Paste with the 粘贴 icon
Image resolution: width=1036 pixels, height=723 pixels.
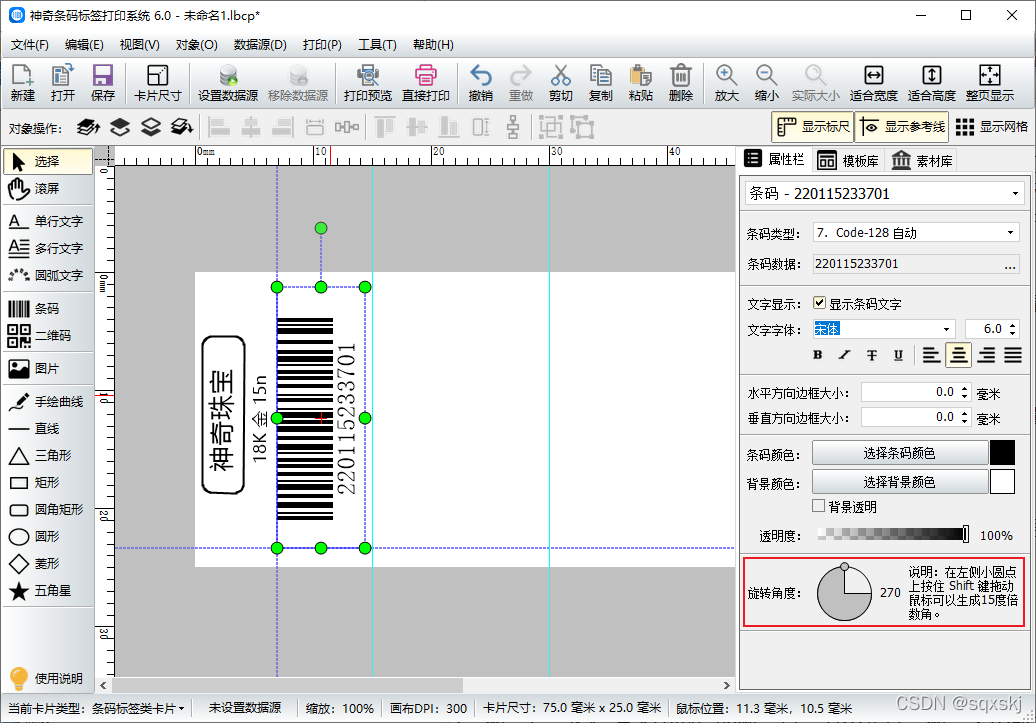click(x=640, y=83)
